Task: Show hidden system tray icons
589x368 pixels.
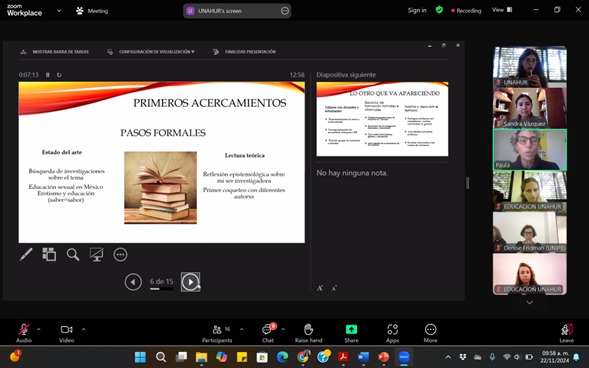Action: 448,357
